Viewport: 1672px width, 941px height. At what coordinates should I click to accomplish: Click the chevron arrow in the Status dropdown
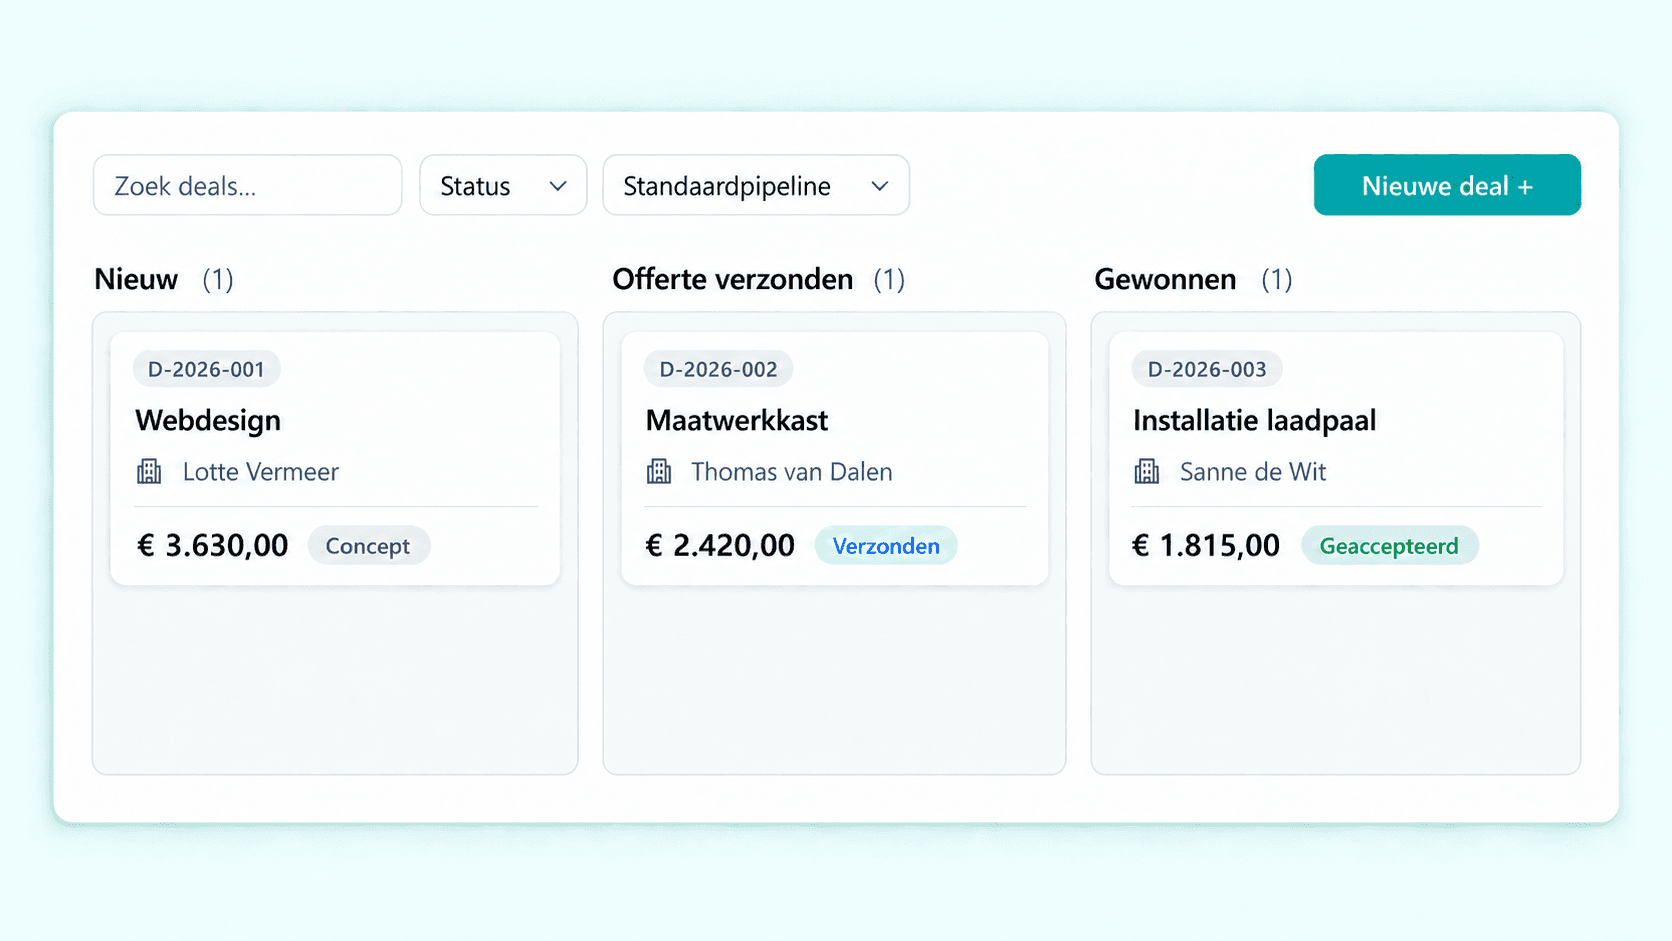(558, 186)
